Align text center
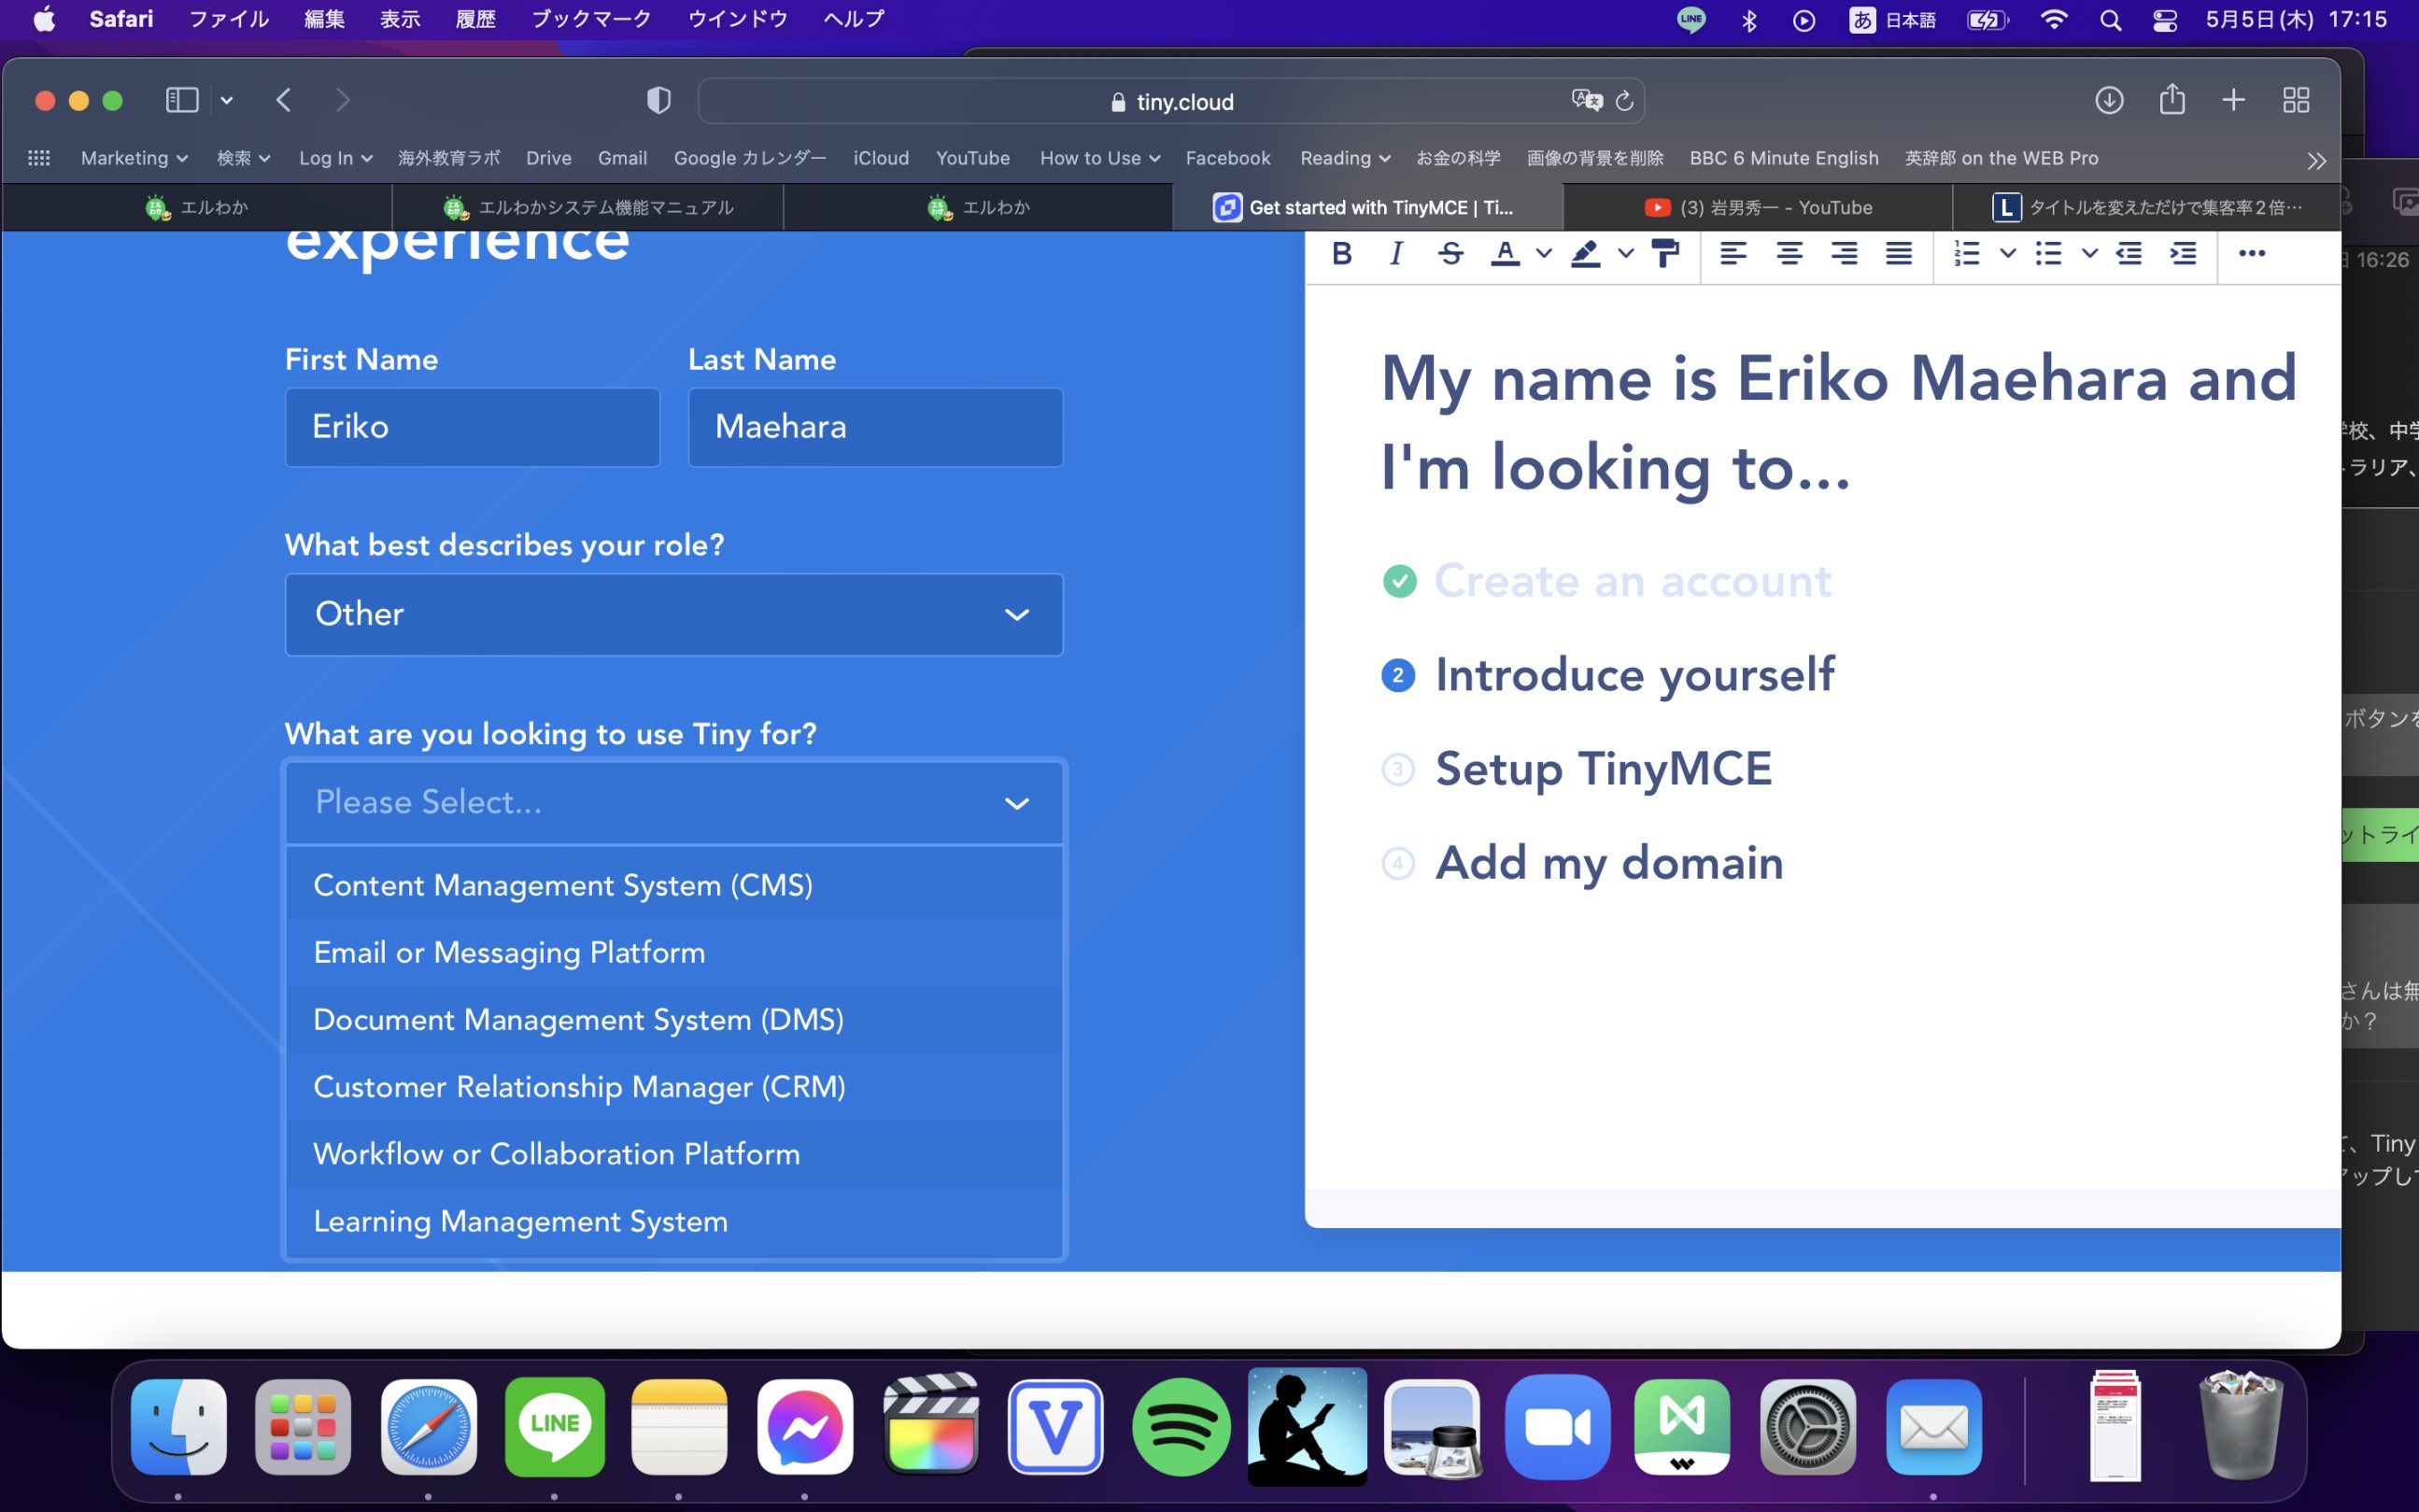 [1789, 254]
